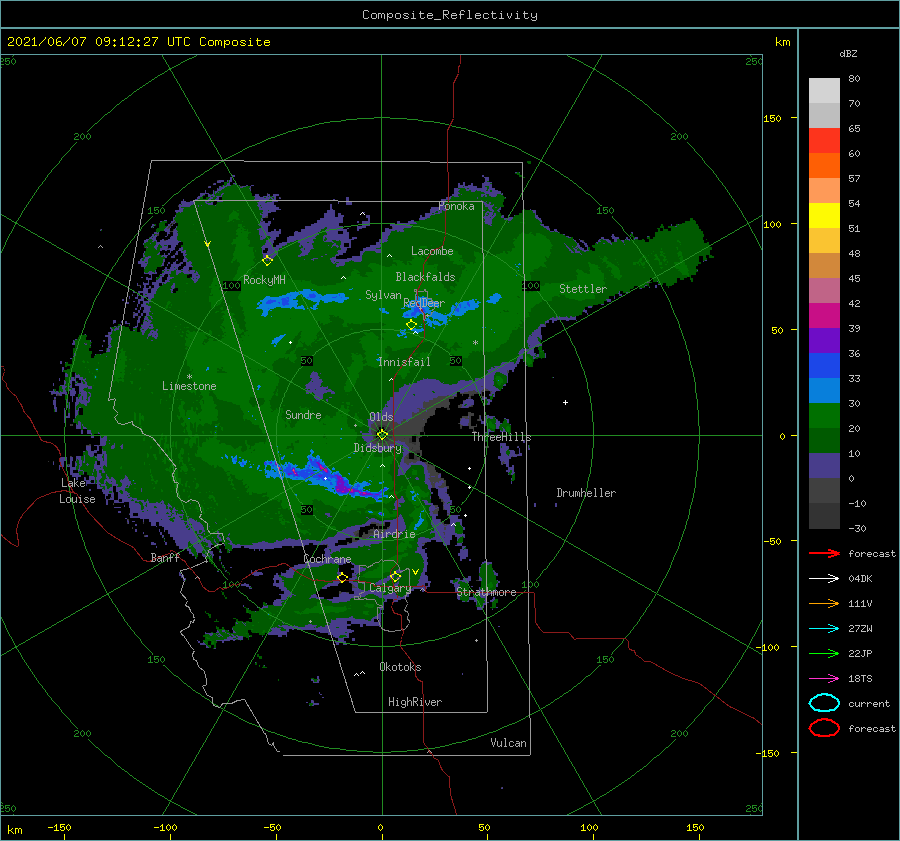This screenshot has width=900, height=841.
Task: Click the white plus marker east of ThreeHills
Action: pyautogui.click(x=565, y=402)
